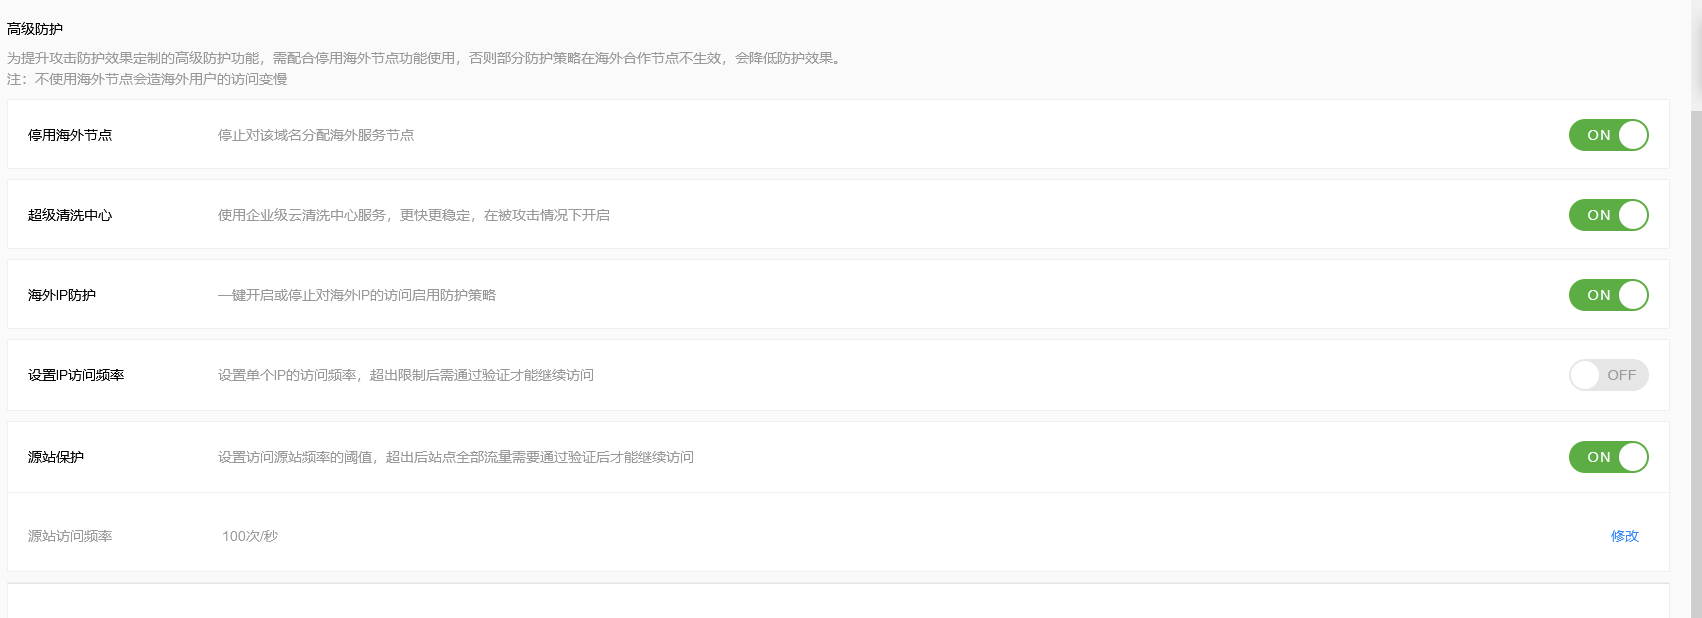Click the 100次/秒 frequency value
1702x618 pixels.
coord(250,536)
